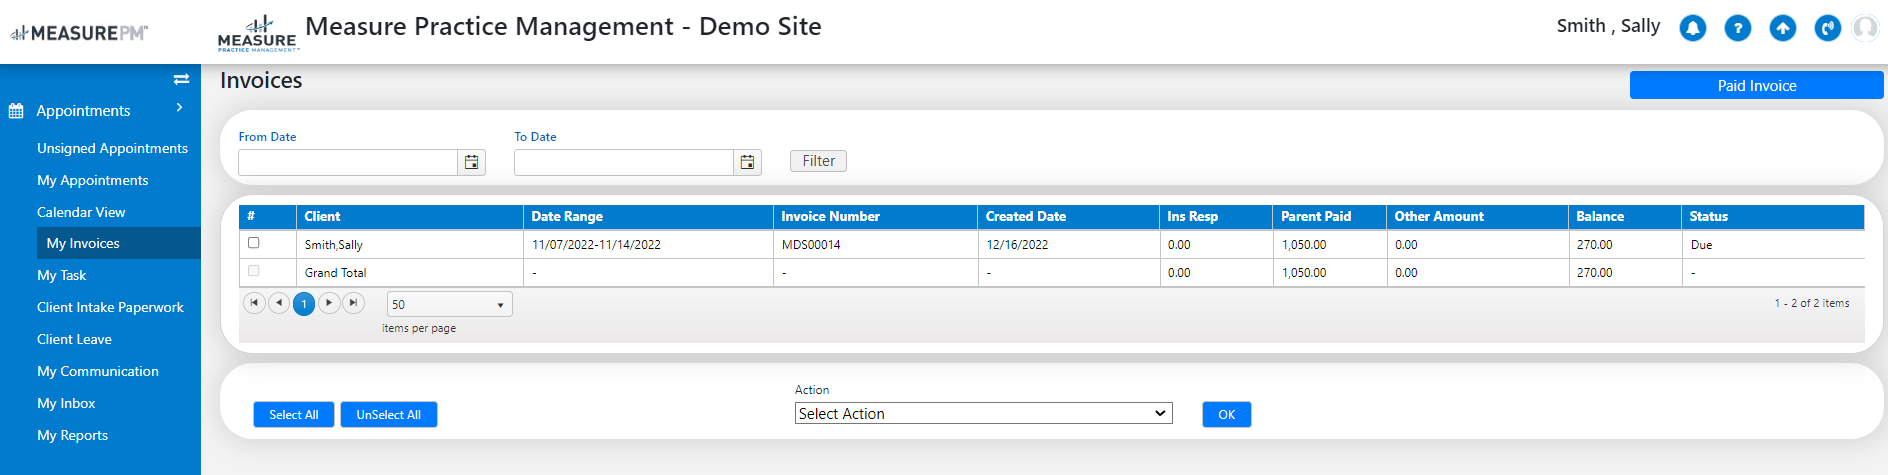Click page number 1 in pager
Viewport: 1888px width, 475px height.
pos(304,304)
